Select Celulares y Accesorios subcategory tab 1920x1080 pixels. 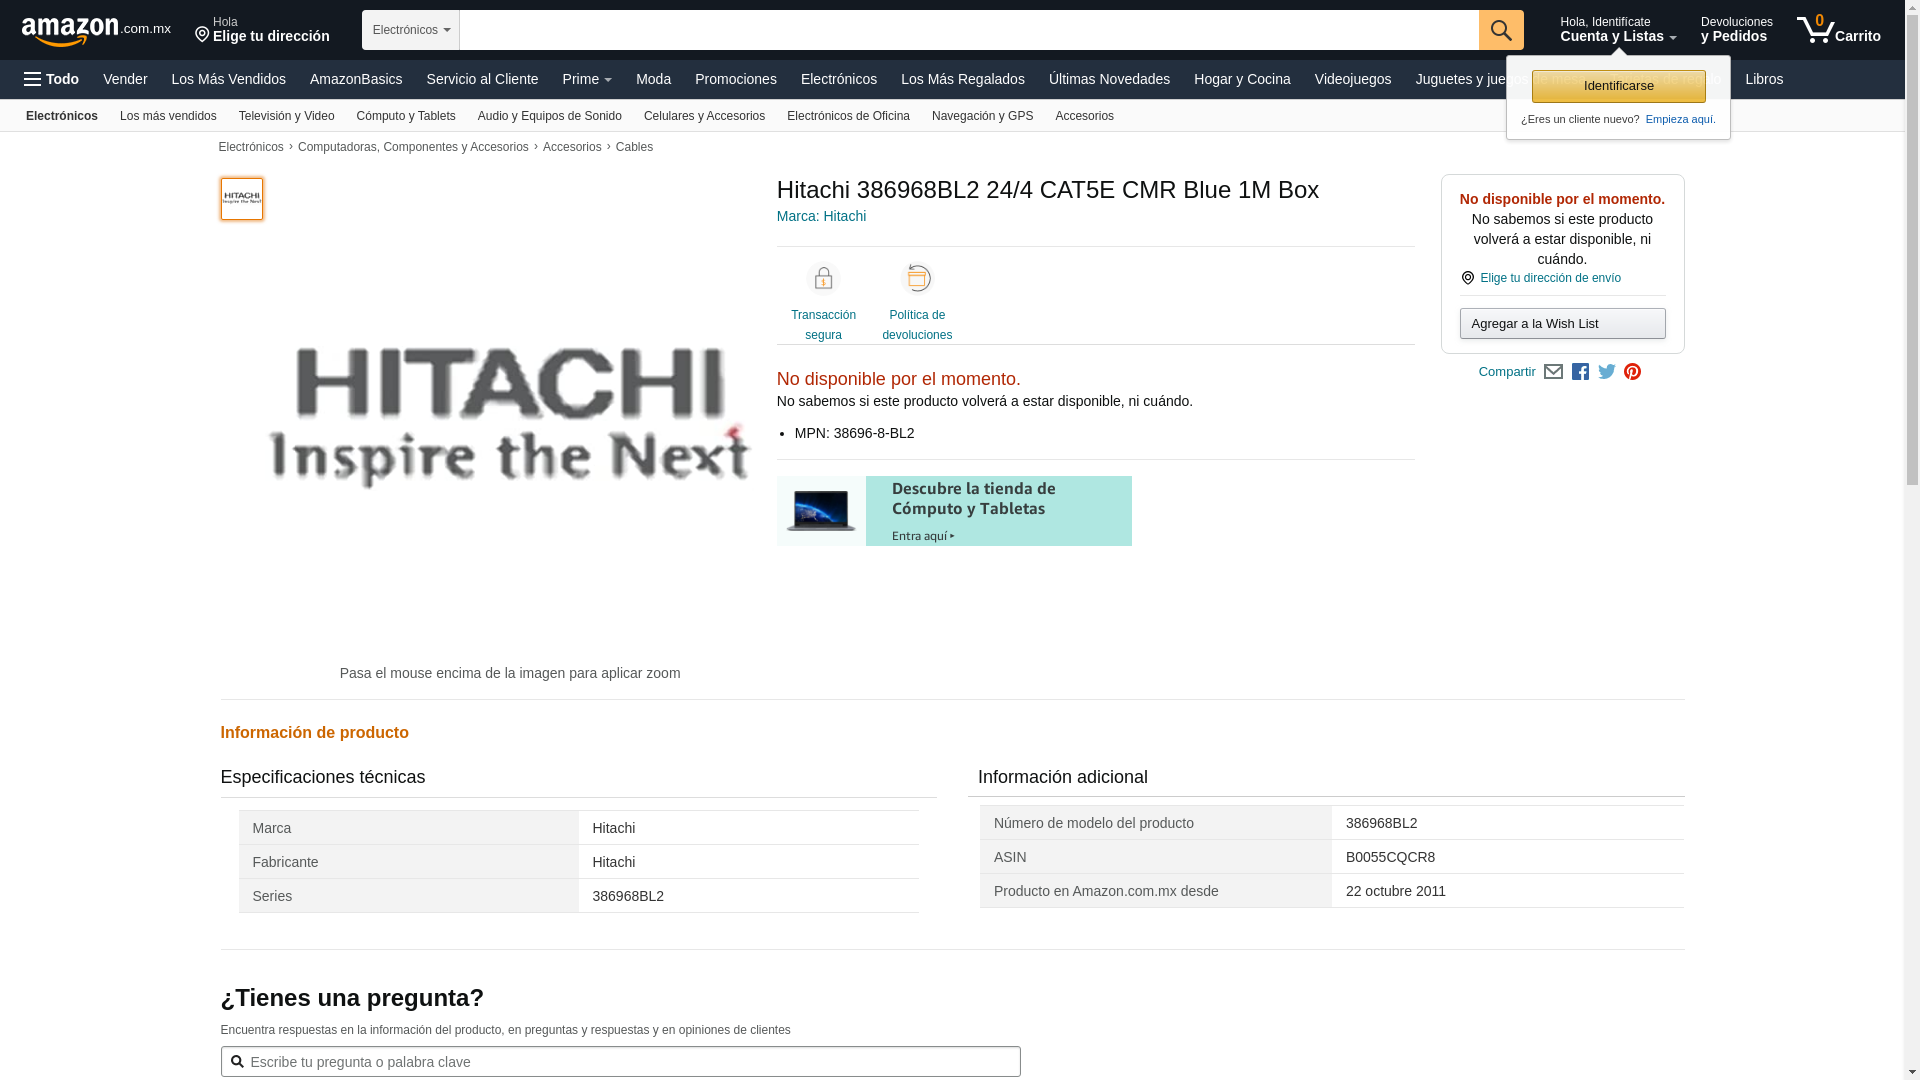[x=704, y=116]
